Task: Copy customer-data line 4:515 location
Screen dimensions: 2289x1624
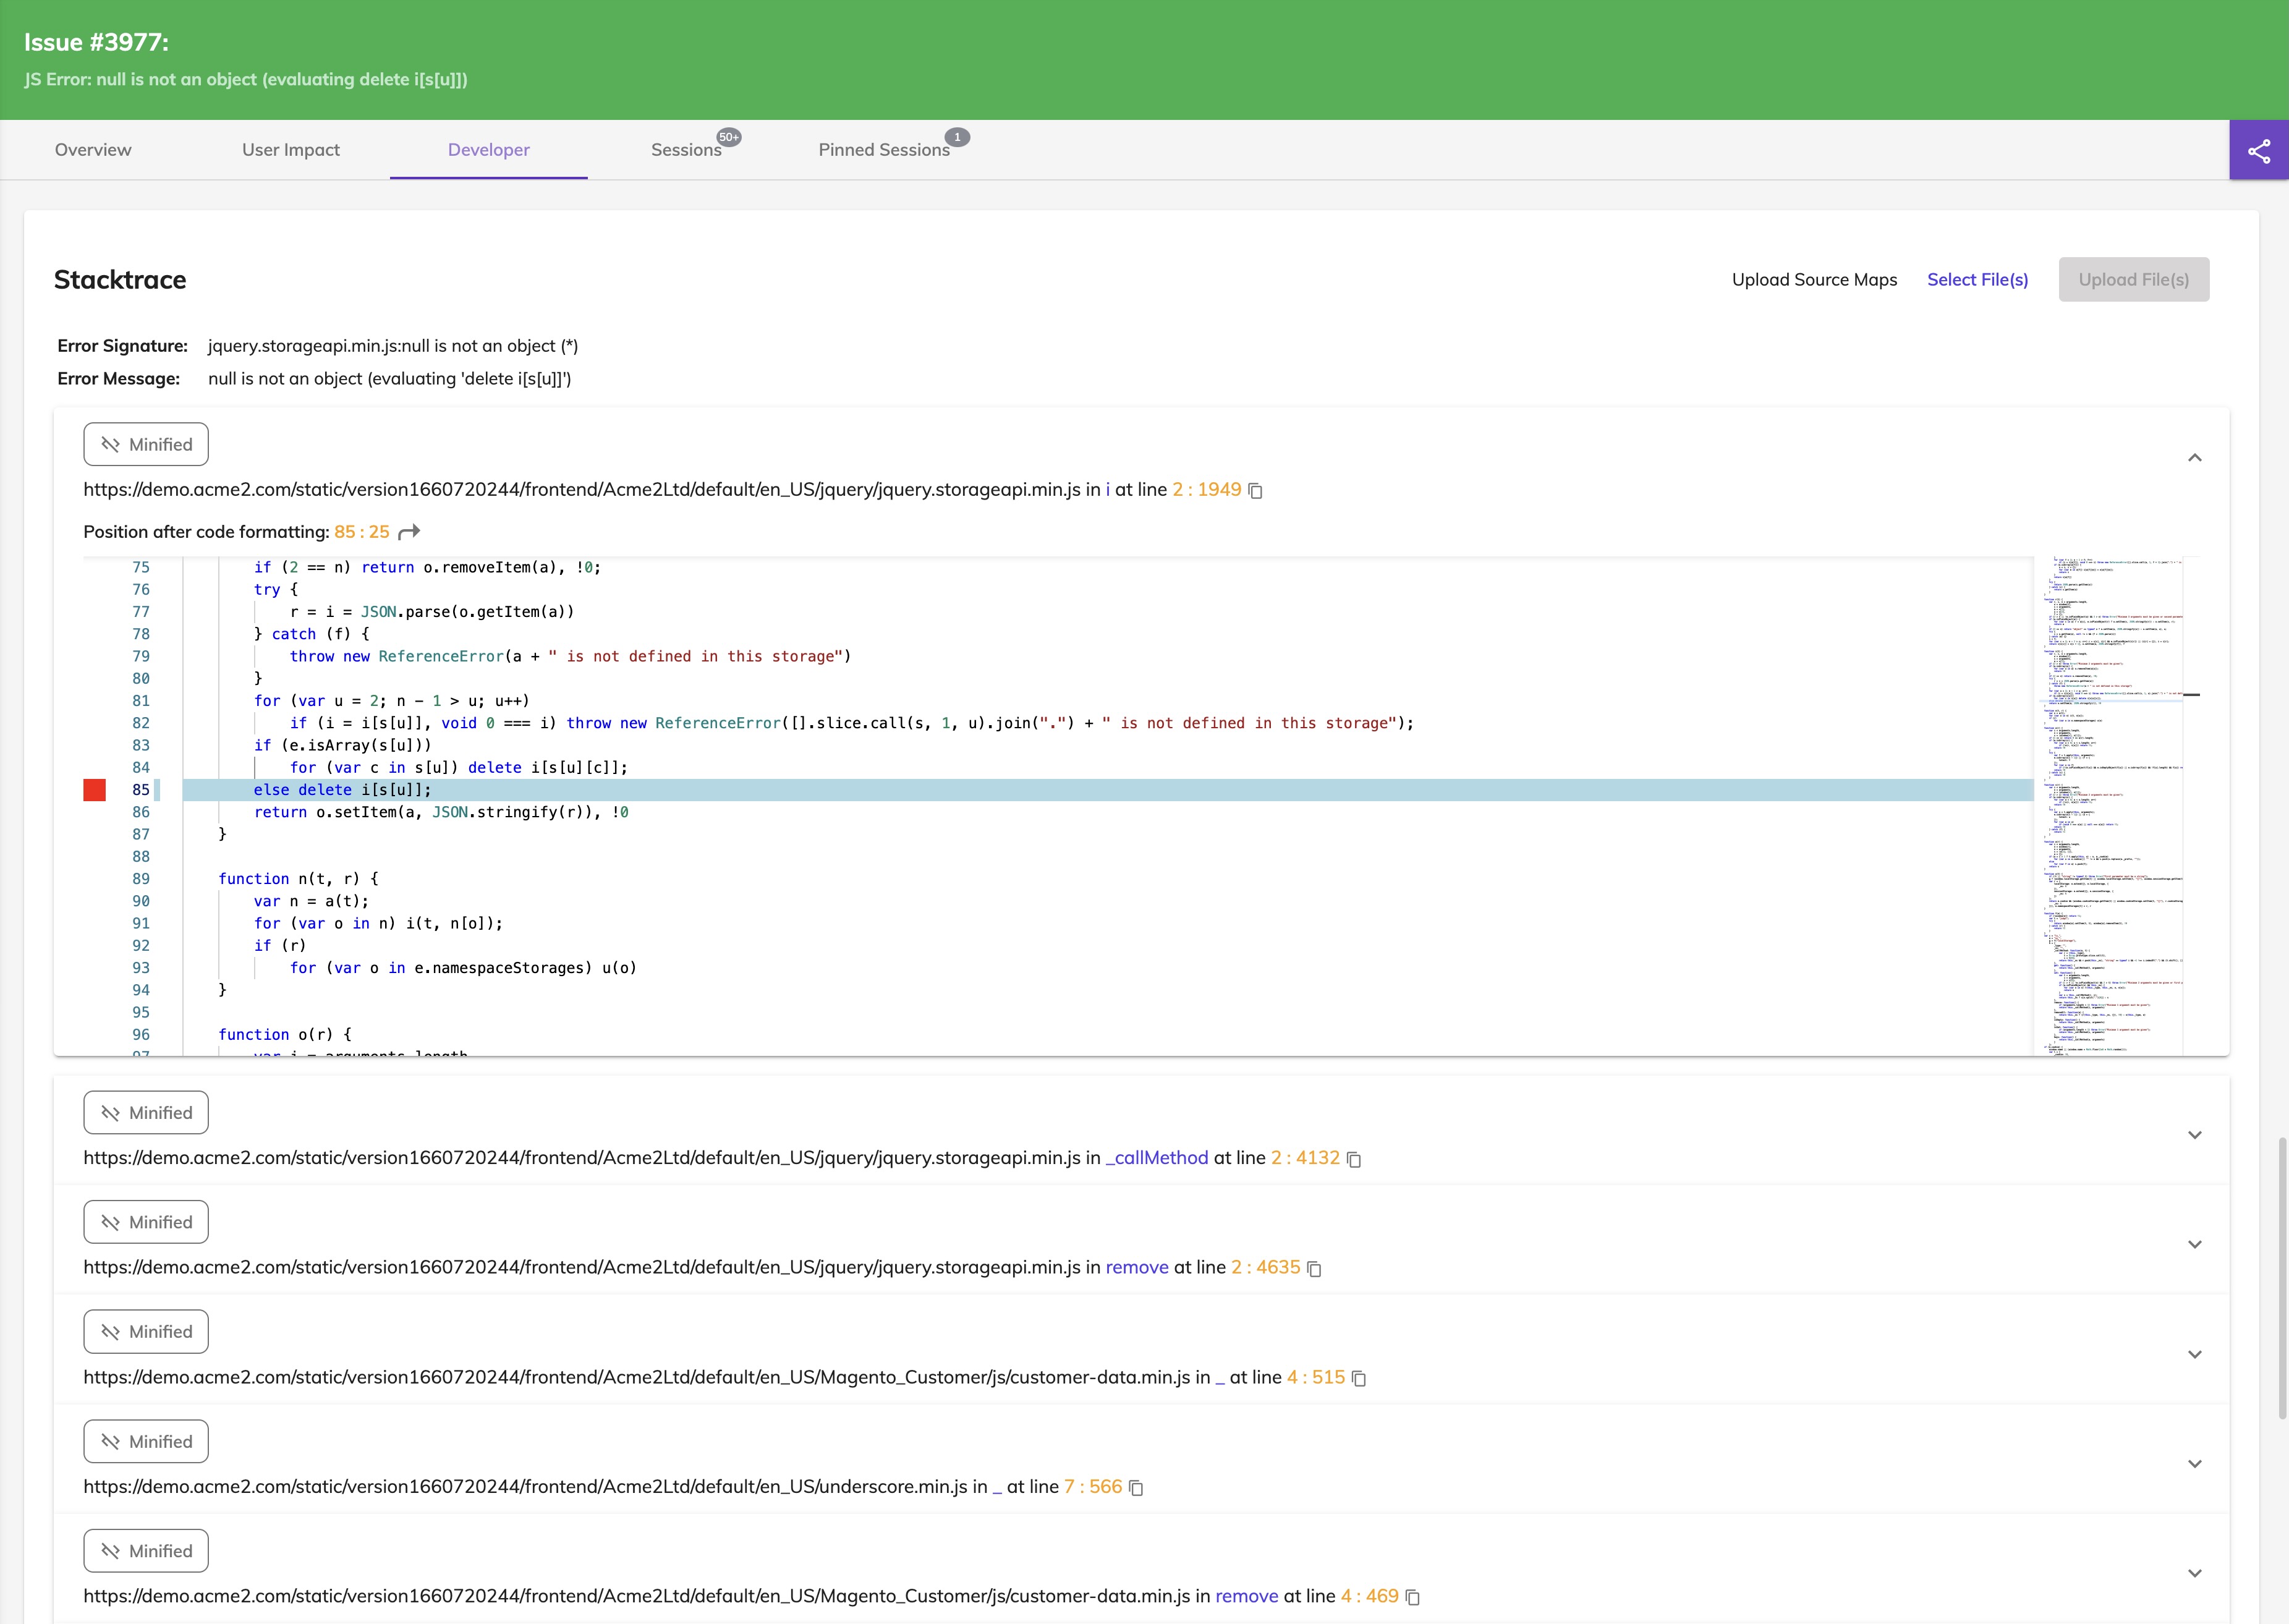Action: point(1359,1378)
